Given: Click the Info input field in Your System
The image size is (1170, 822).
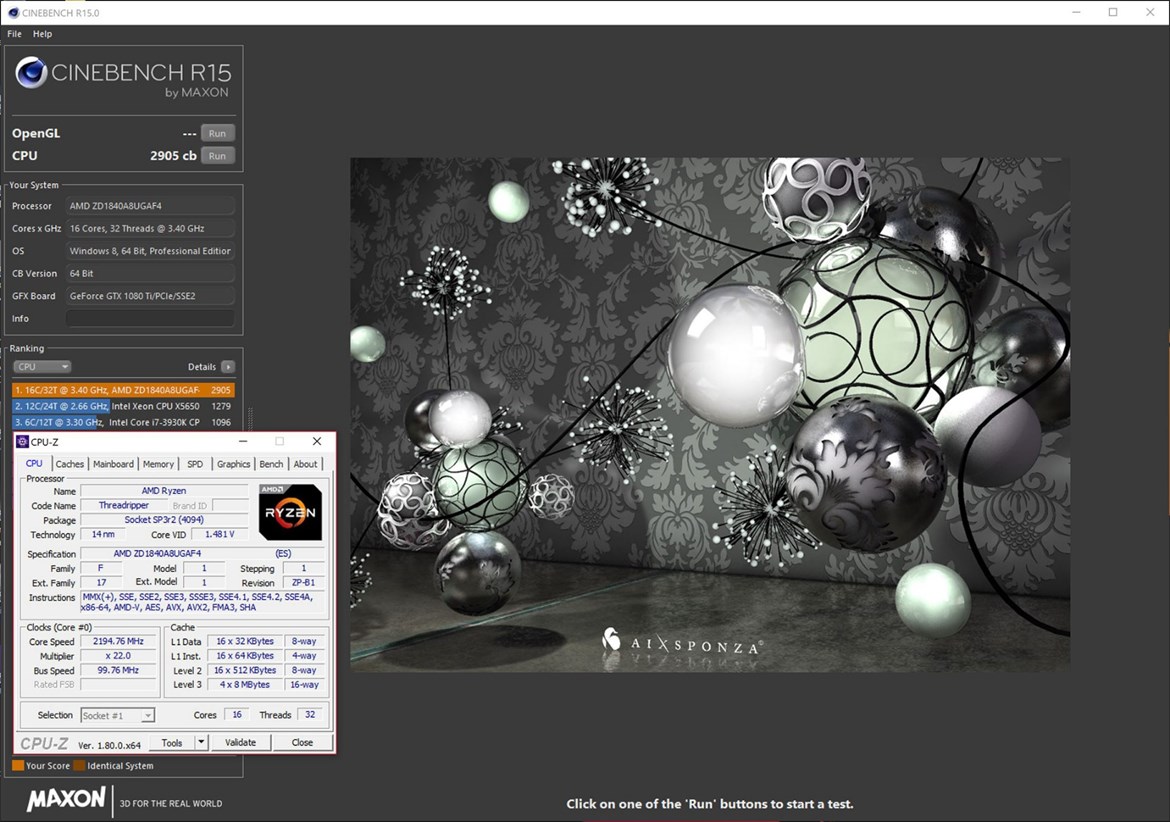Looking at the screenshot, I should pos(150,319).
